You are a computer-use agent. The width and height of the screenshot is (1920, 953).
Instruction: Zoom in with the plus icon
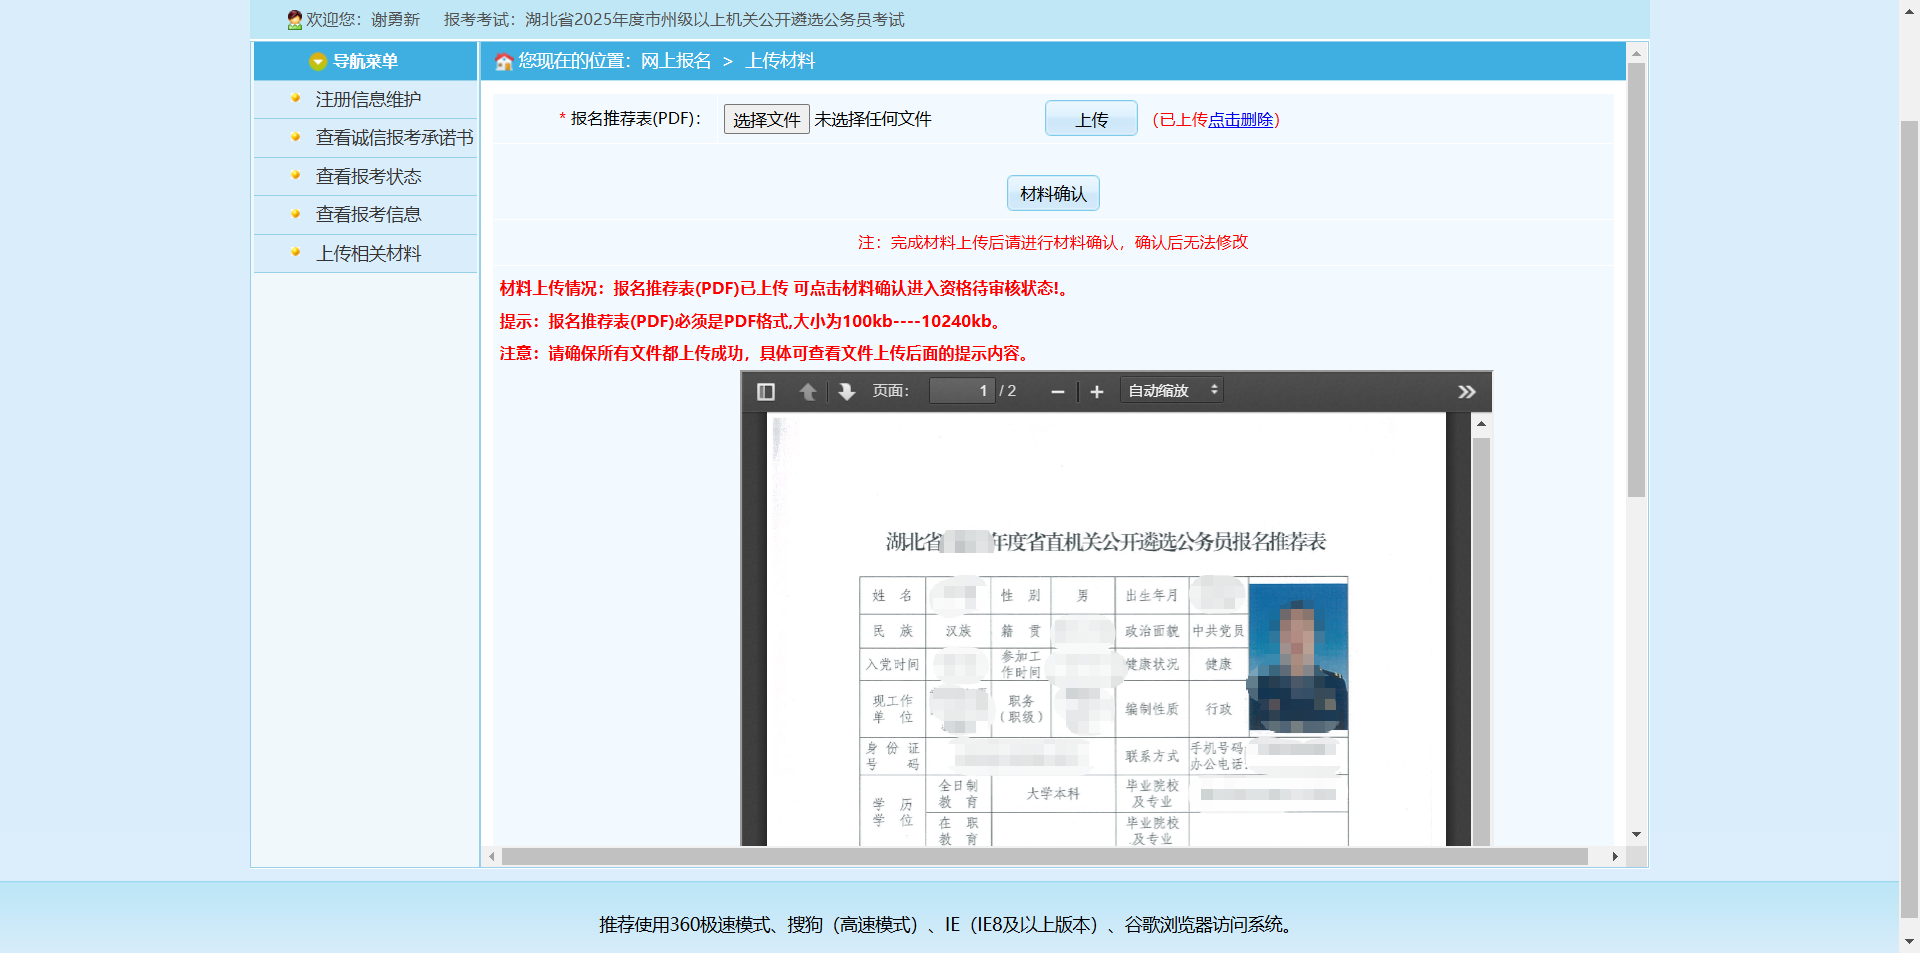(x=1096, y=392)
